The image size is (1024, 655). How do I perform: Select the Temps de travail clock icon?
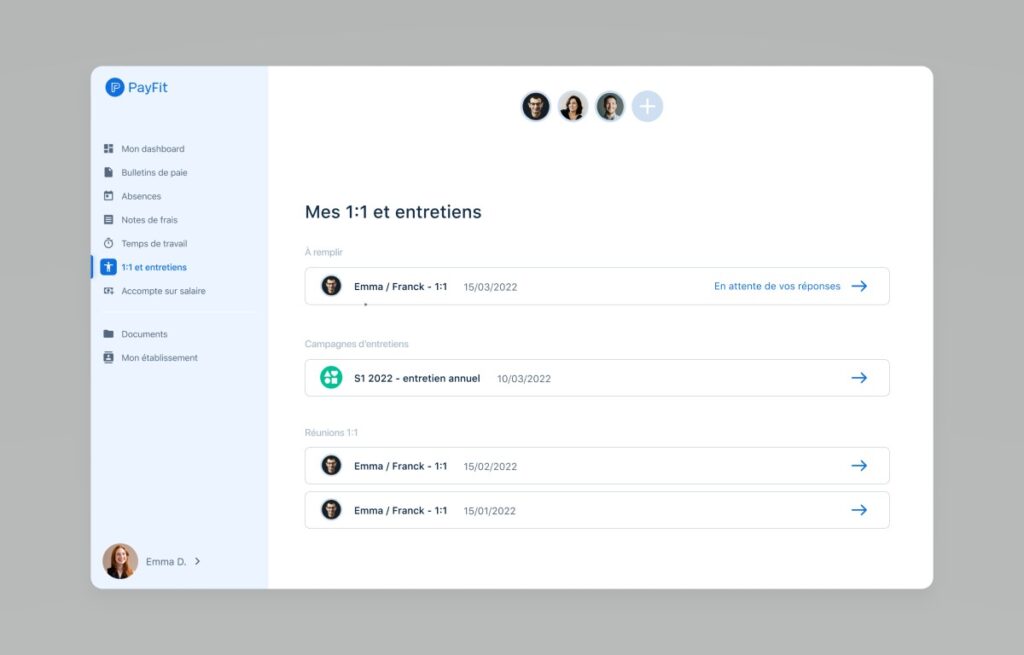(x=108, y=243)
